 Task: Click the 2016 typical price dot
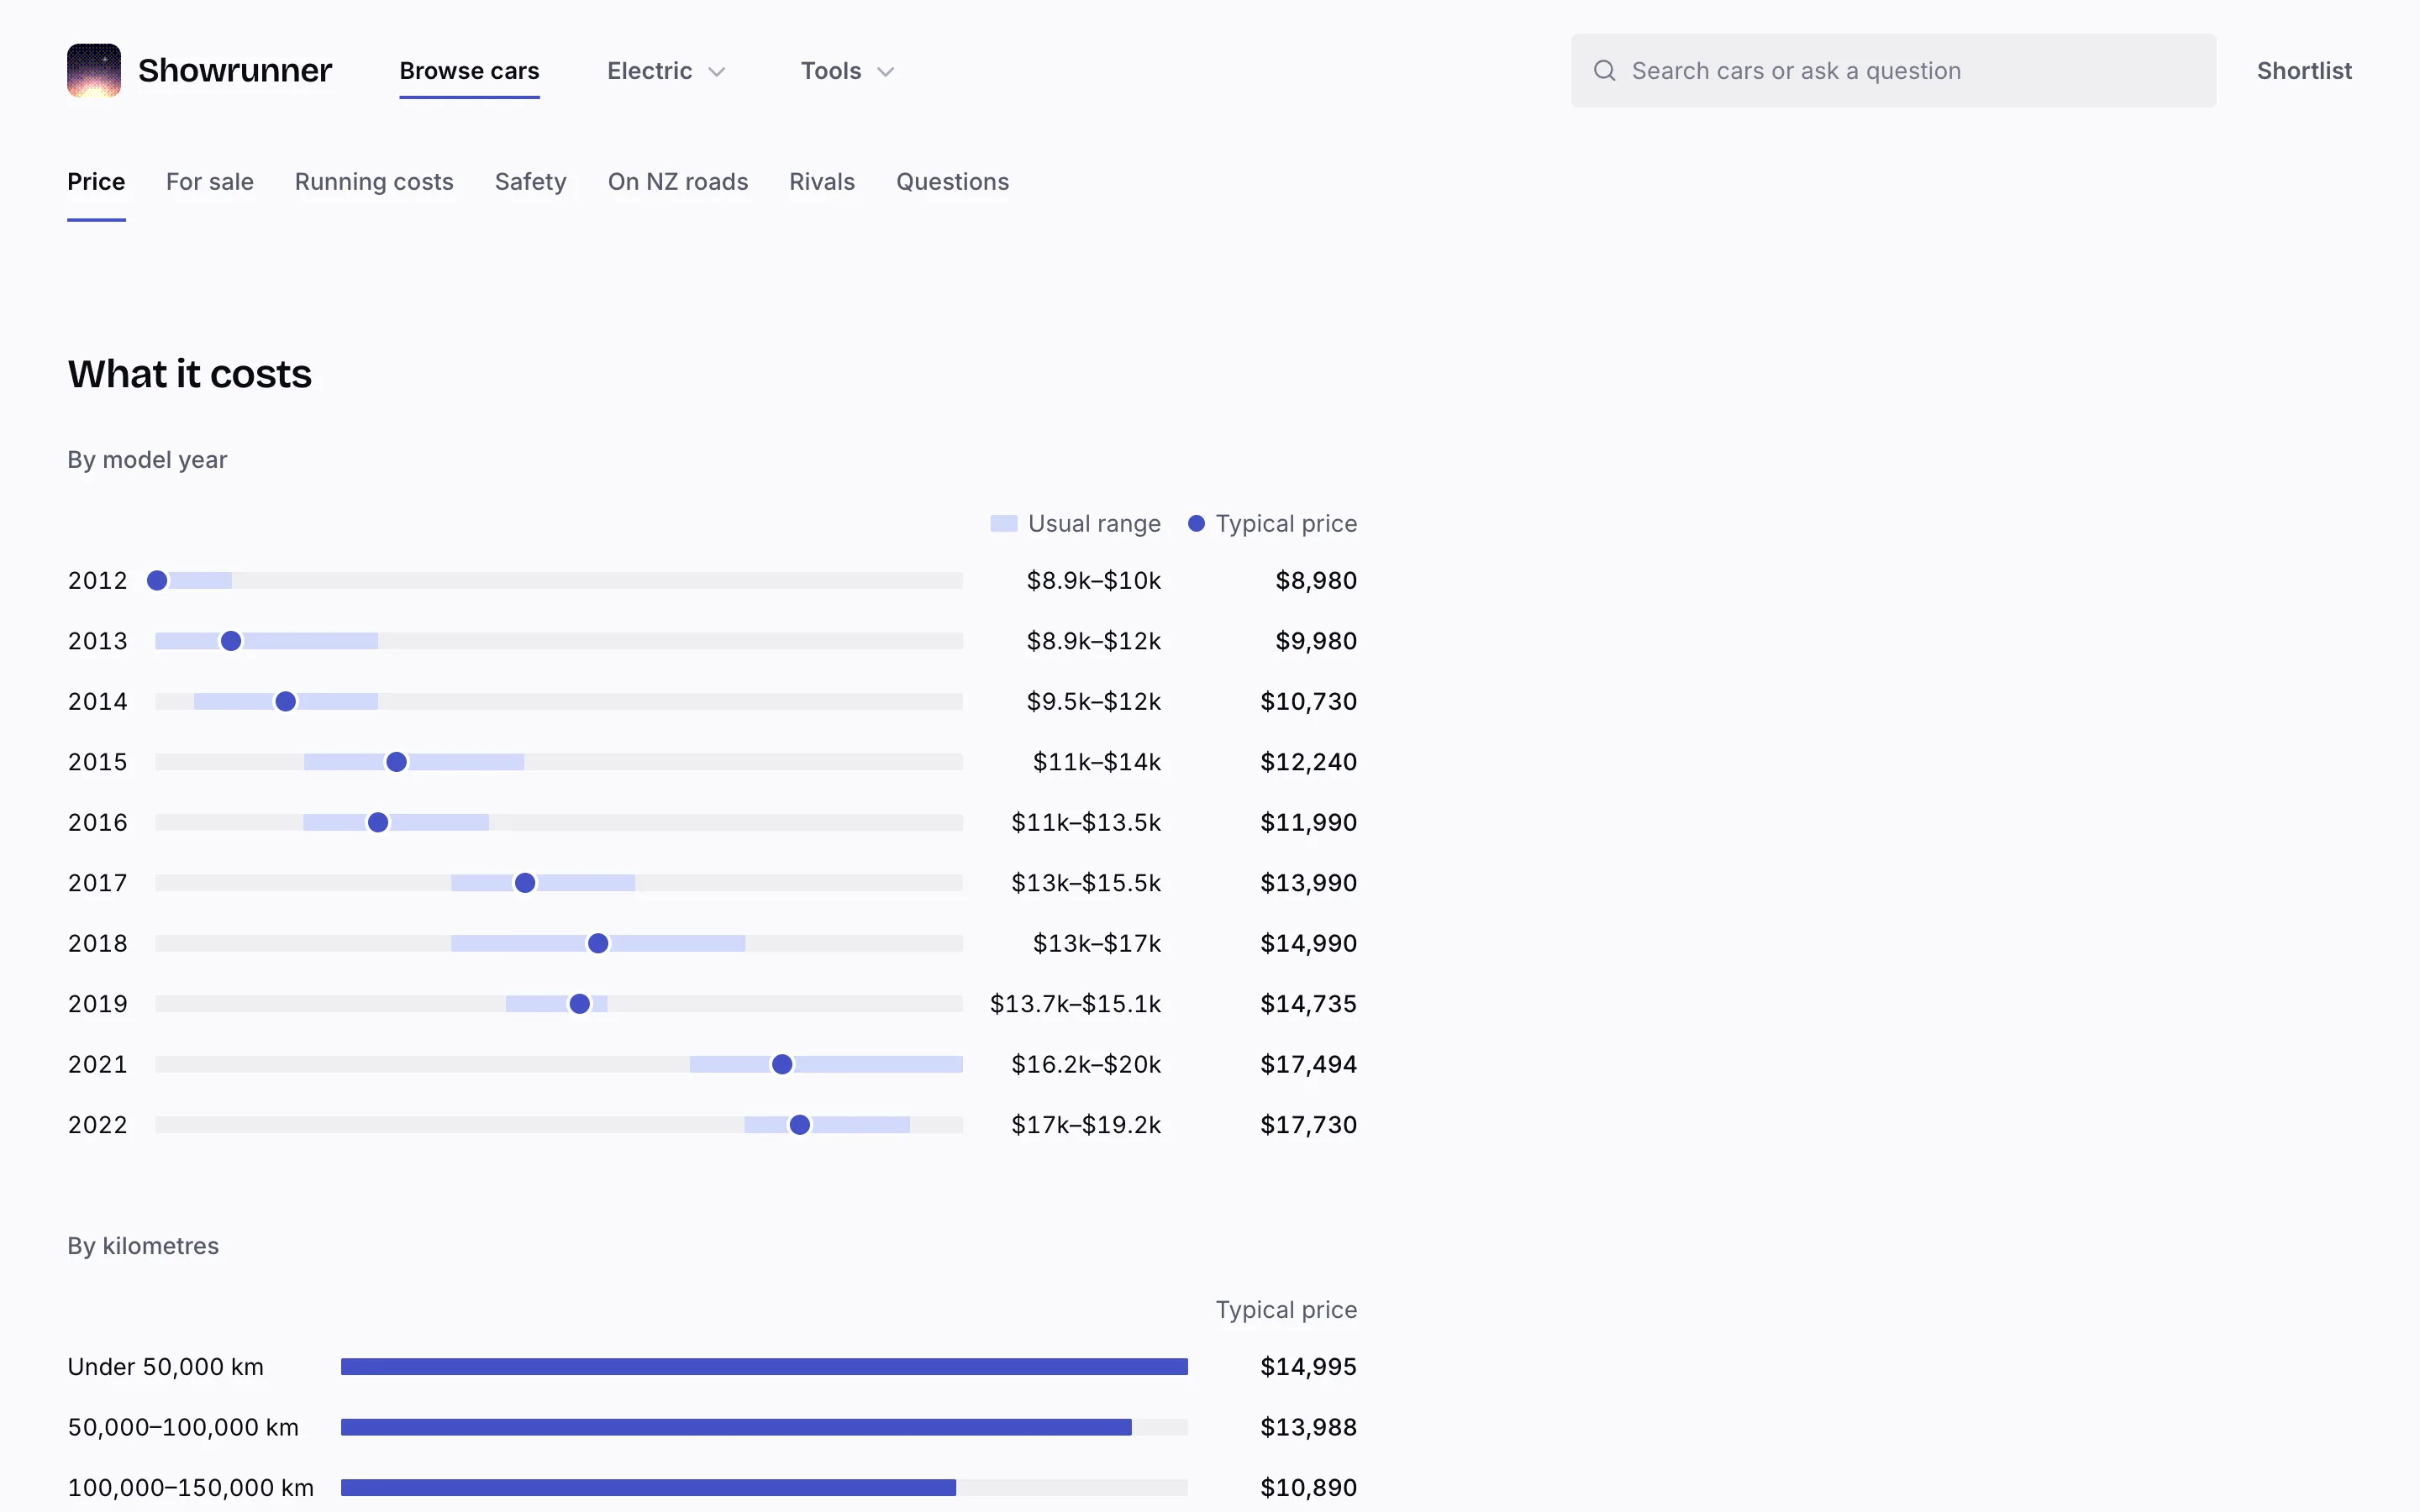point(378,823)
